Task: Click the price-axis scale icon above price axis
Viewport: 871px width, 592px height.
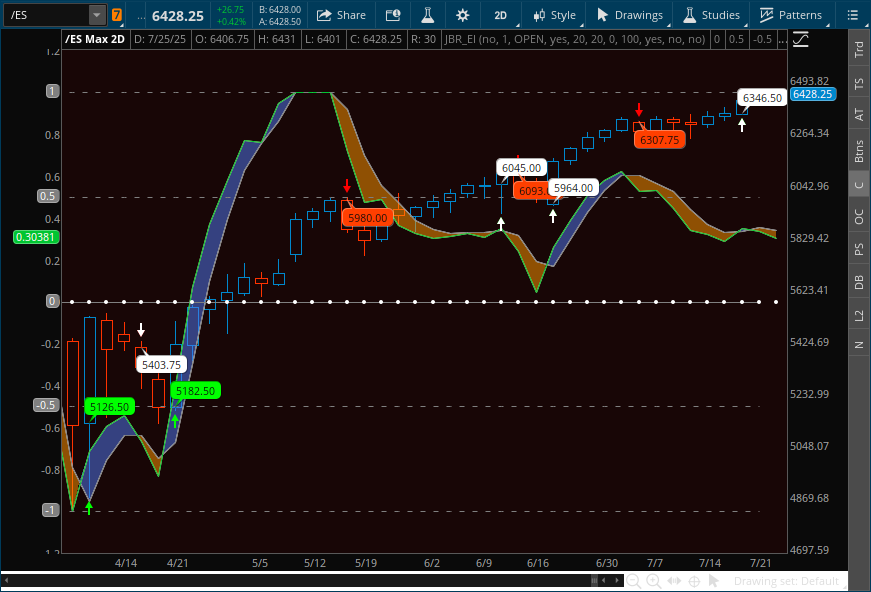Action: 800,39
